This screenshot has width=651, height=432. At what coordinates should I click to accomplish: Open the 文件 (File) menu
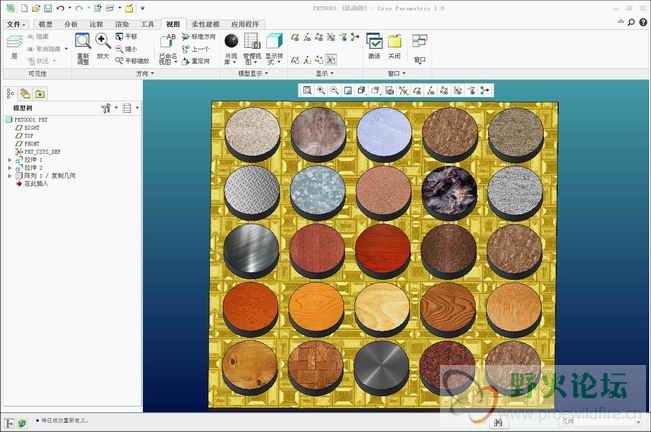tap(16, 24)
